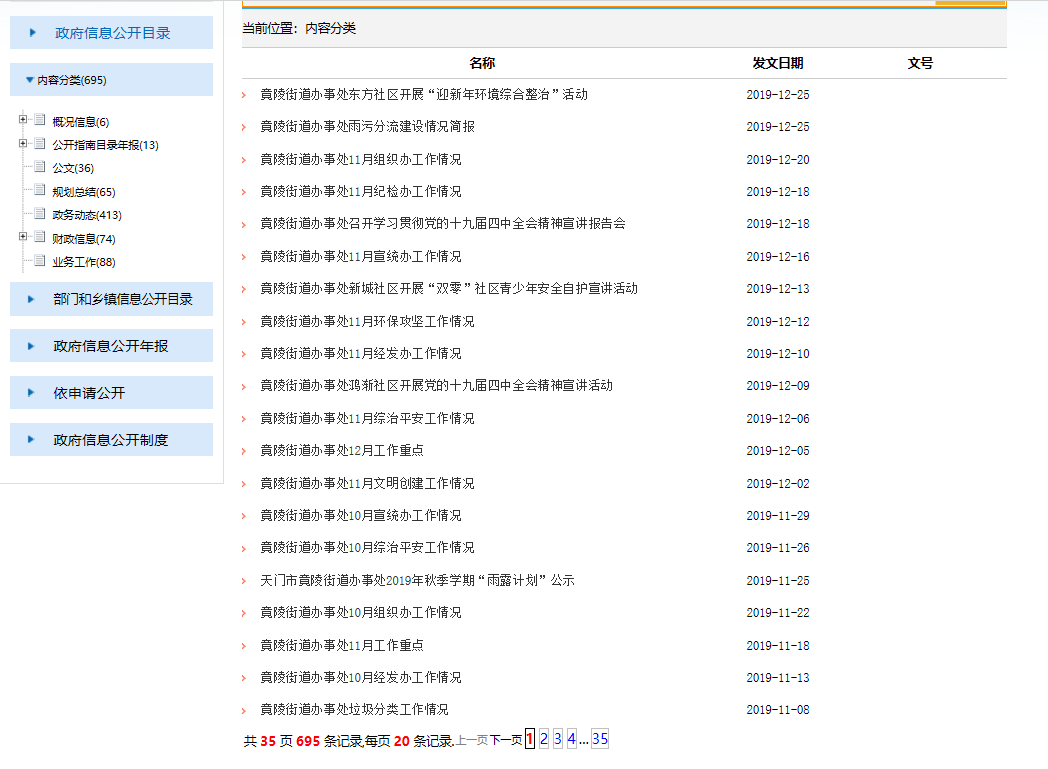Go to page 3 of results
This screenshot has height=769, width=1048.
click(558, 740)
